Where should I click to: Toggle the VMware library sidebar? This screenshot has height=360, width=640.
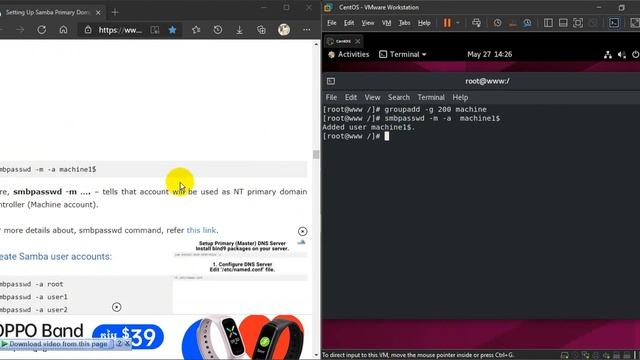548,23
